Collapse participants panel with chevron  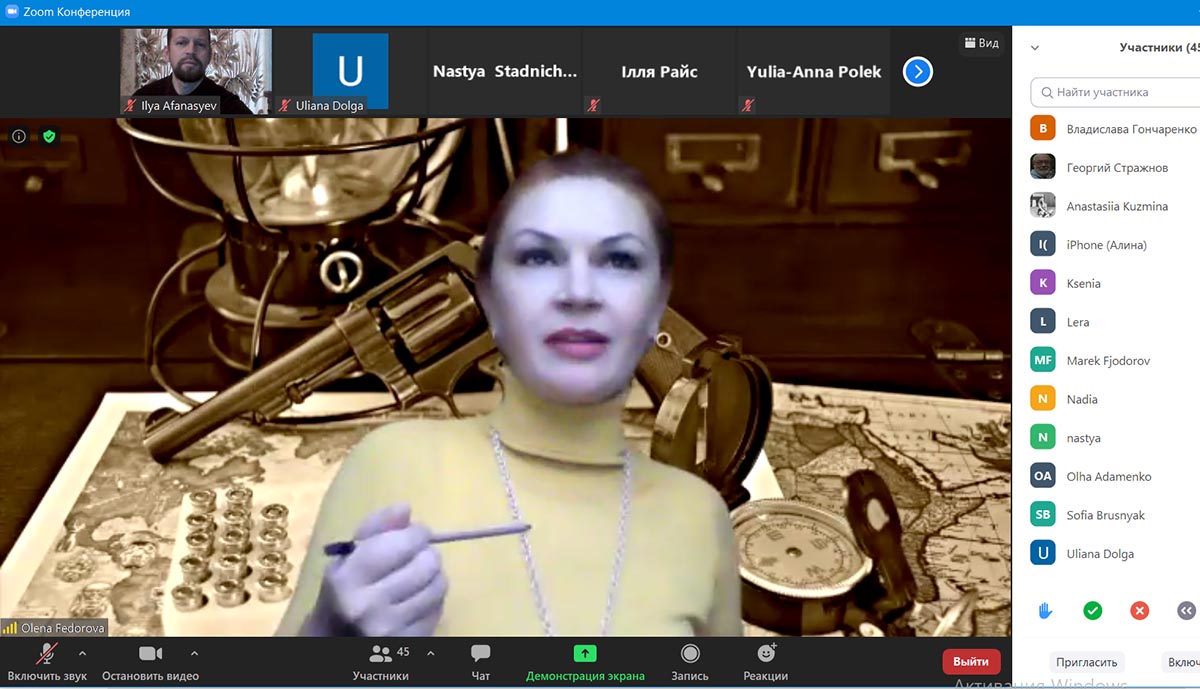coord(1035,47)
